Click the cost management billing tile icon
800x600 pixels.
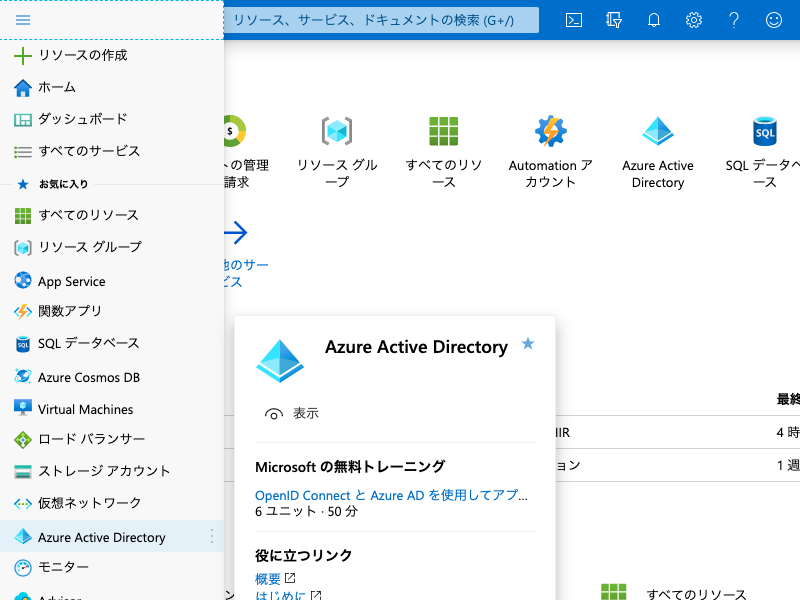[x=235, y=131]
